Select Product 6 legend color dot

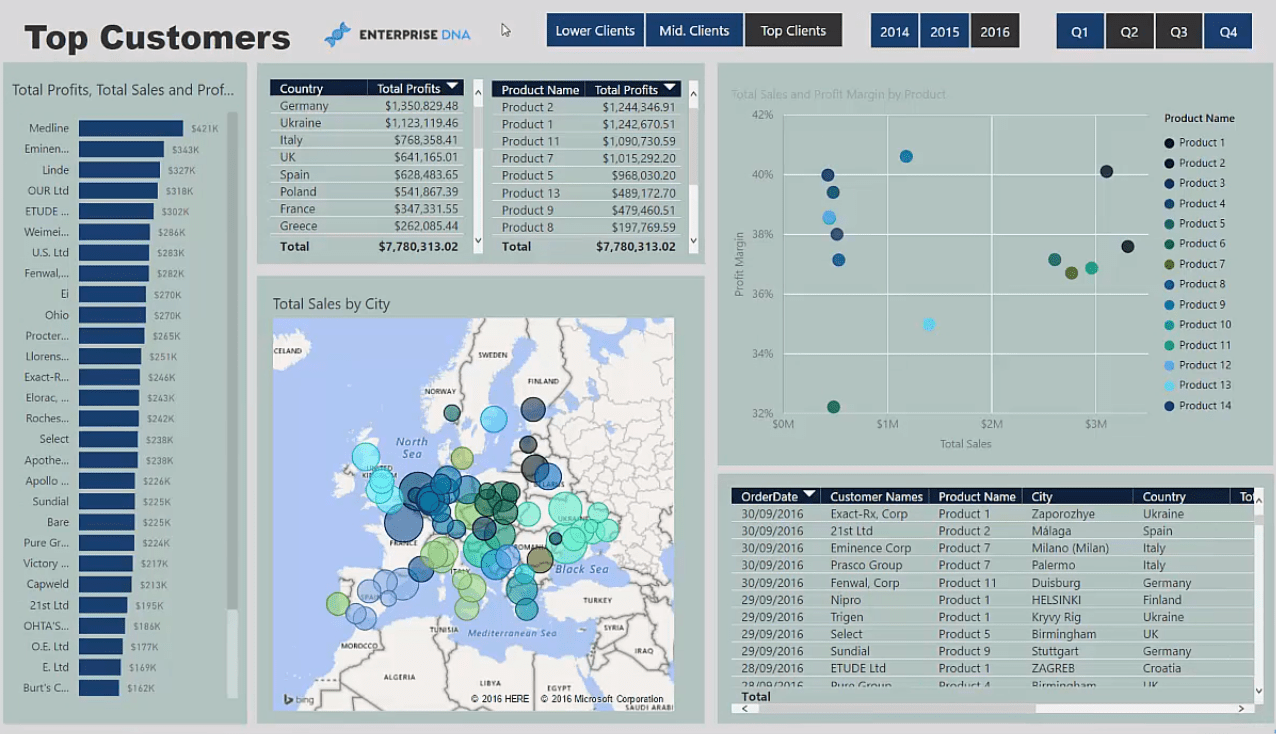coord(1169,244)
